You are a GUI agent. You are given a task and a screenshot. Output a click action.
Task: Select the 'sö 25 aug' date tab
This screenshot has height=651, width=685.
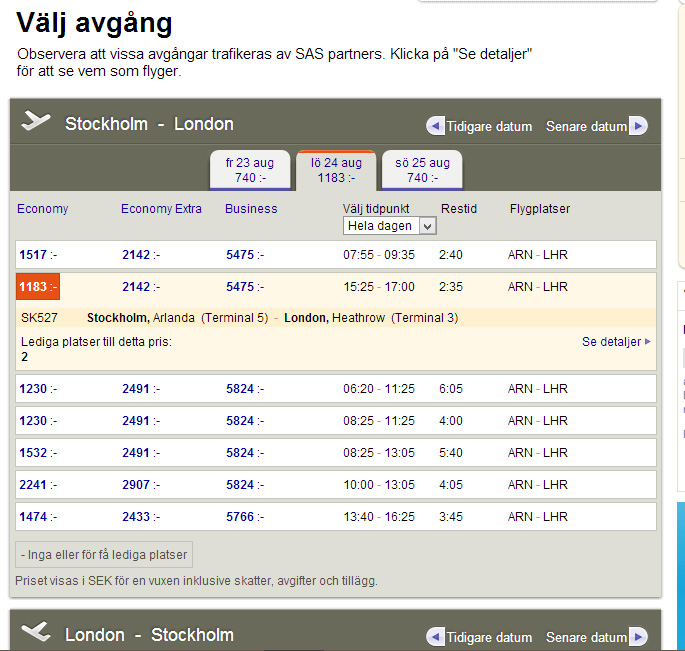pyautogui.click(x=422, y=170)
